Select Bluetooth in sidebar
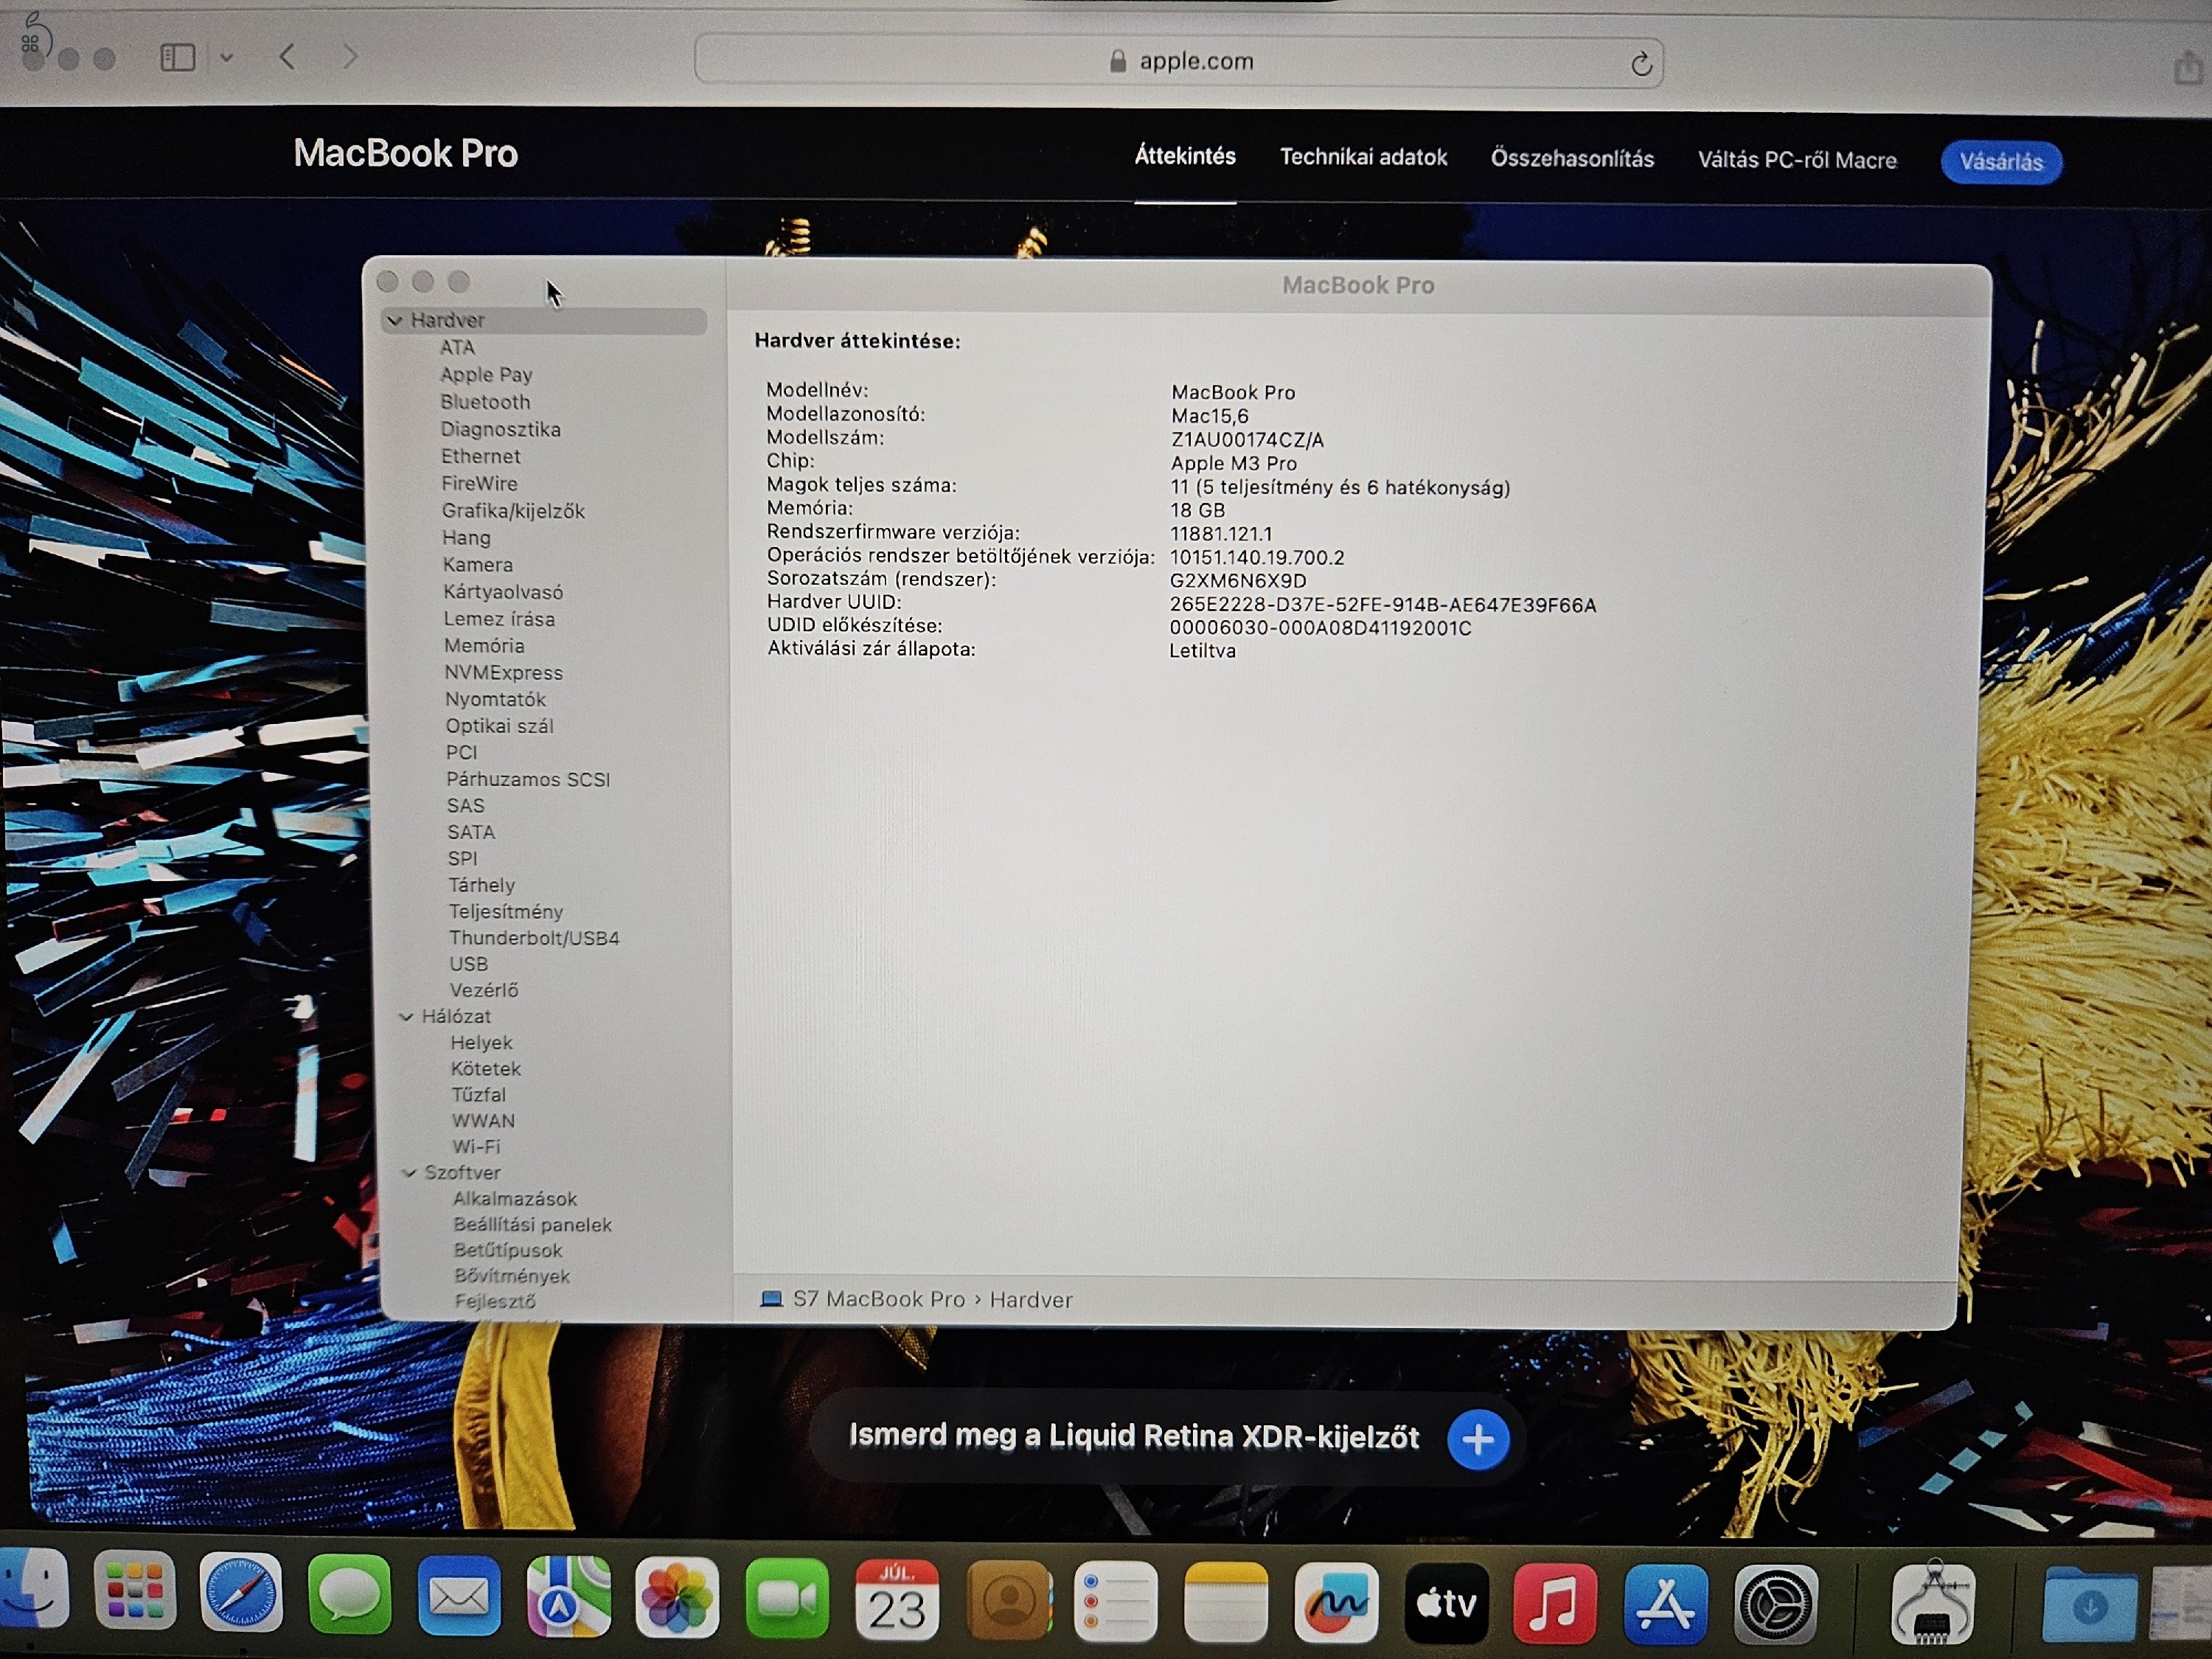This screenshot has width=2212, height=1659. click(485, 401)
